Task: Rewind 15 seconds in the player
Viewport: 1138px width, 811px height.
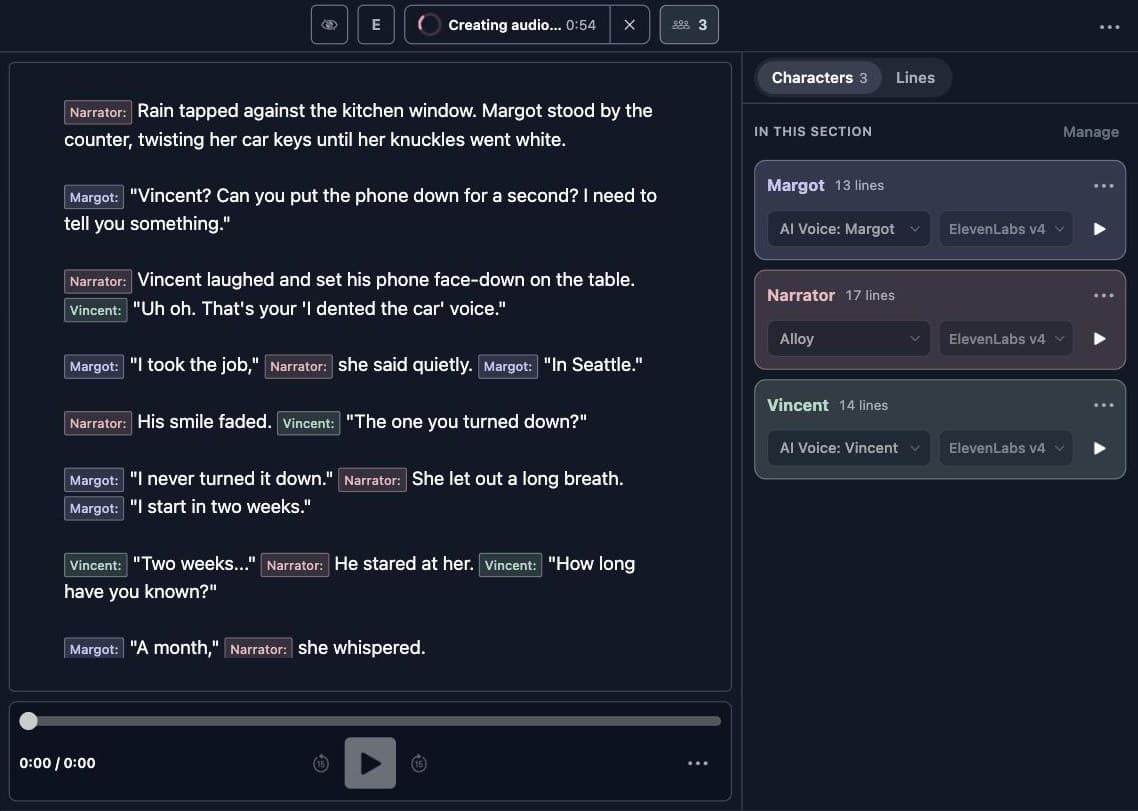Action: (321, 764)
